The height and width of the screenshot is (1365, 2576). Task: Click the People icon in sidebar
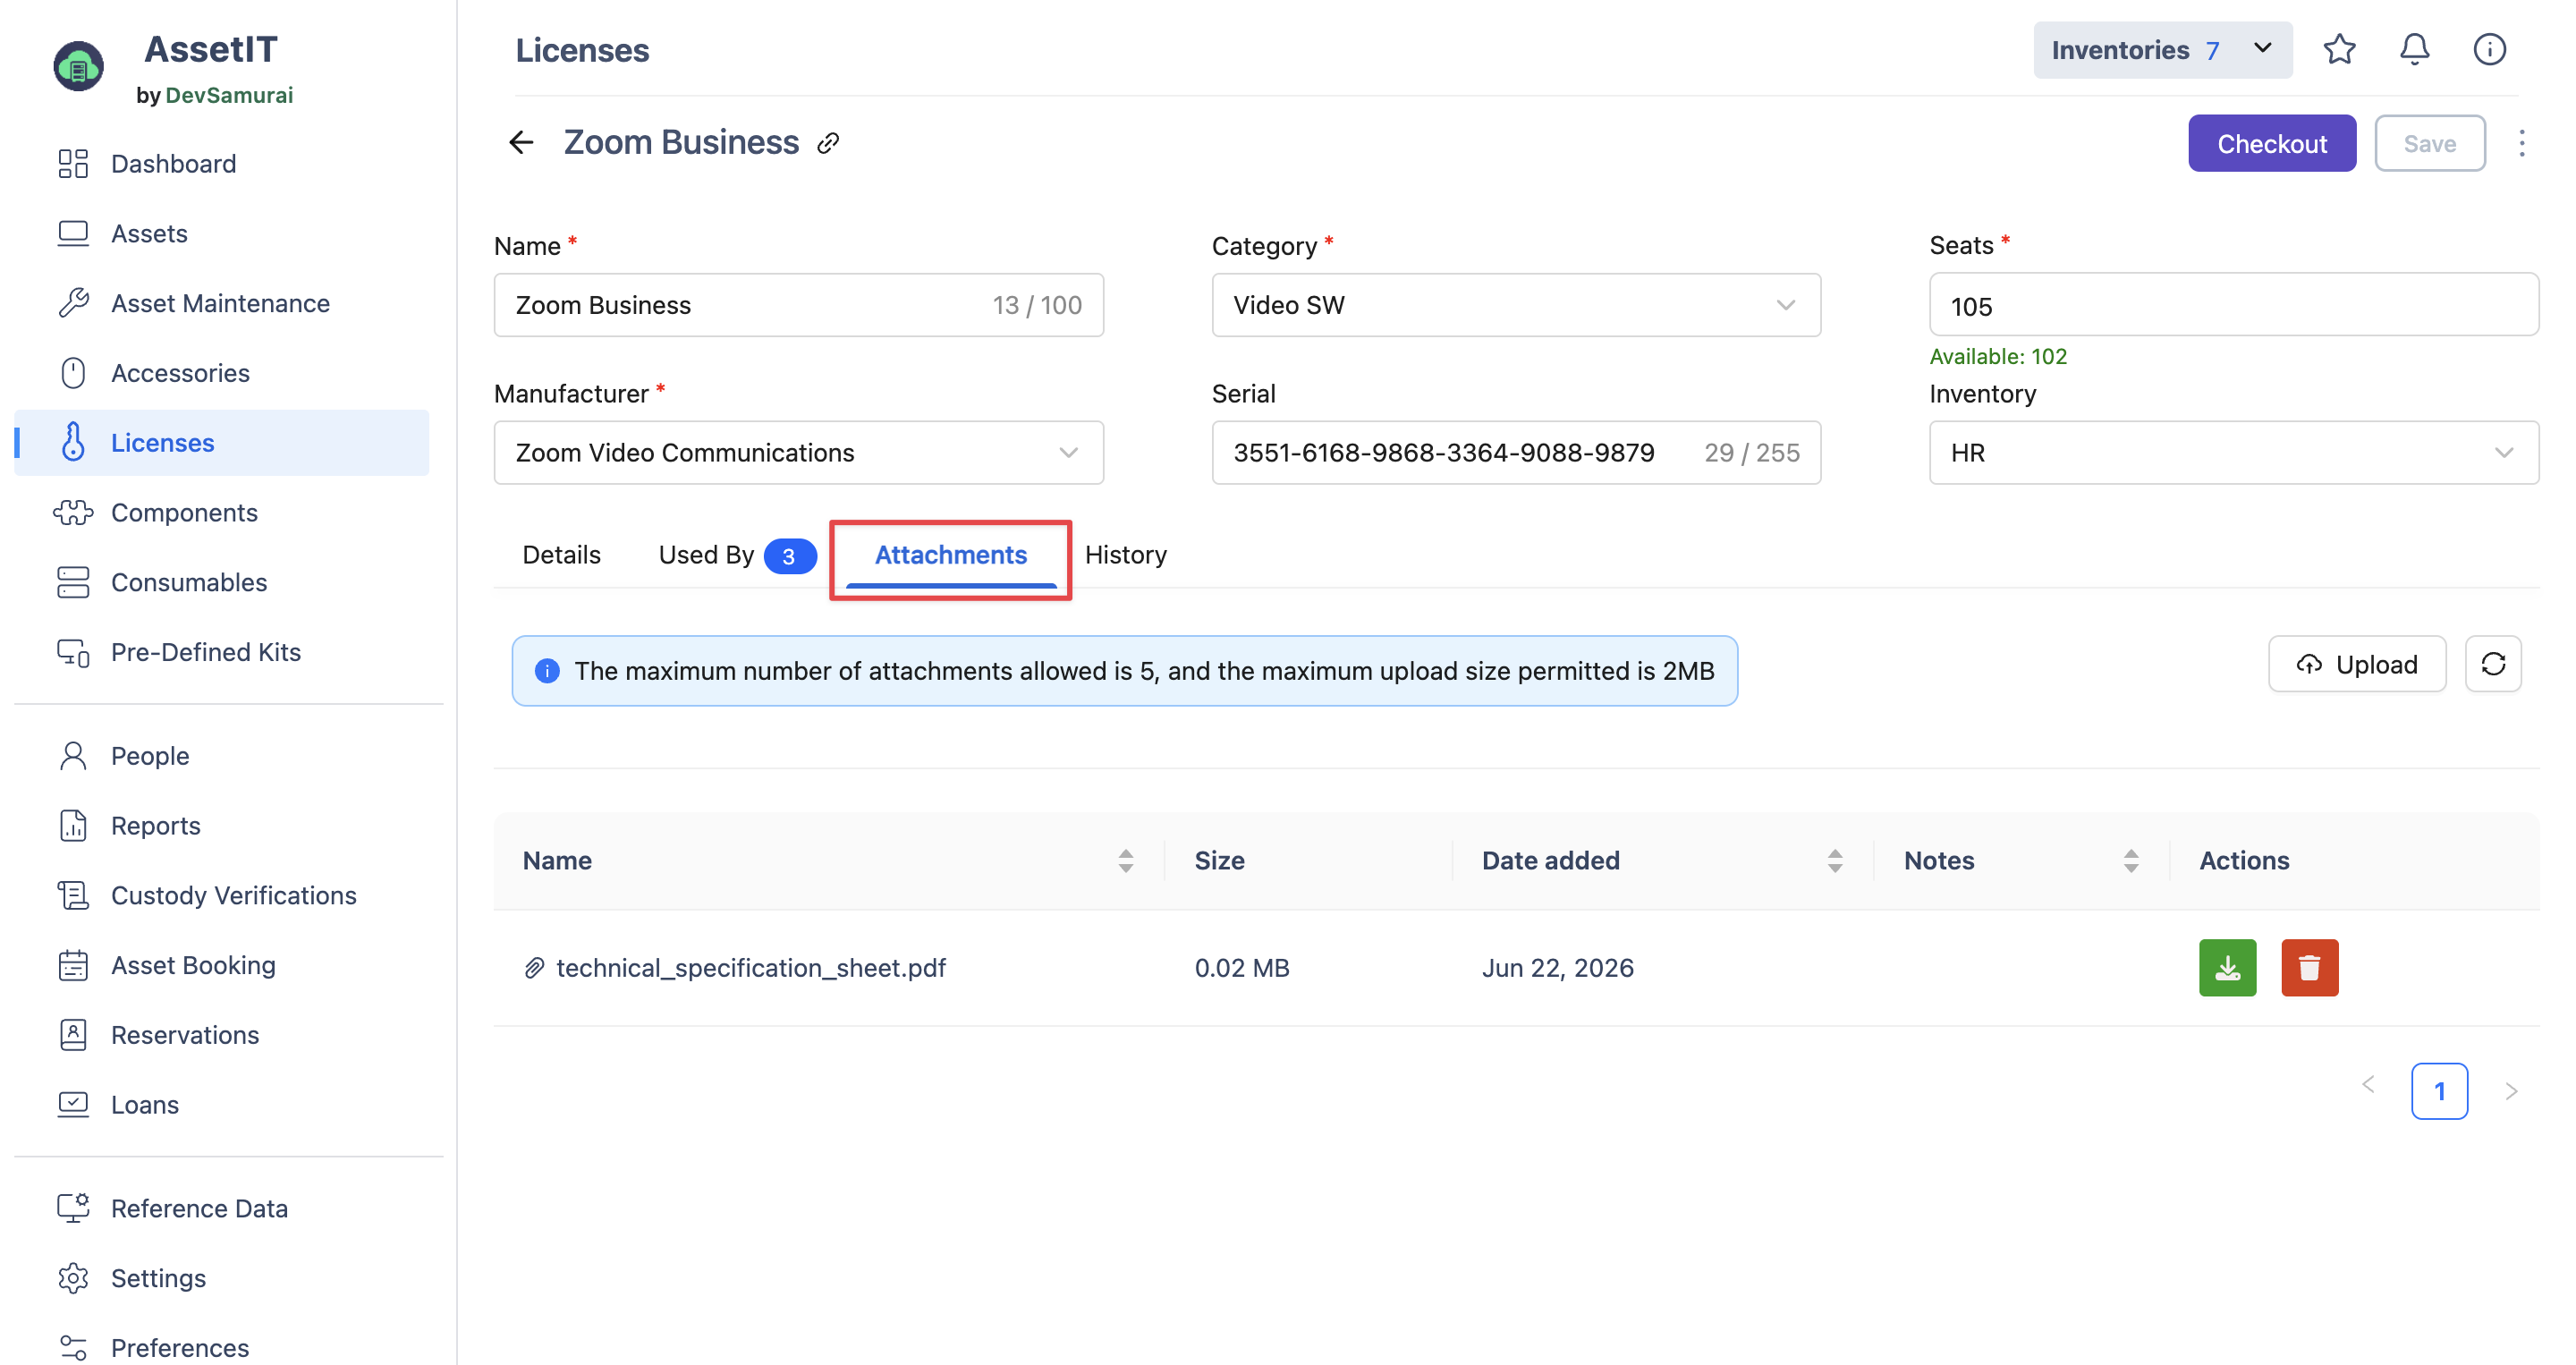[73, 756]
